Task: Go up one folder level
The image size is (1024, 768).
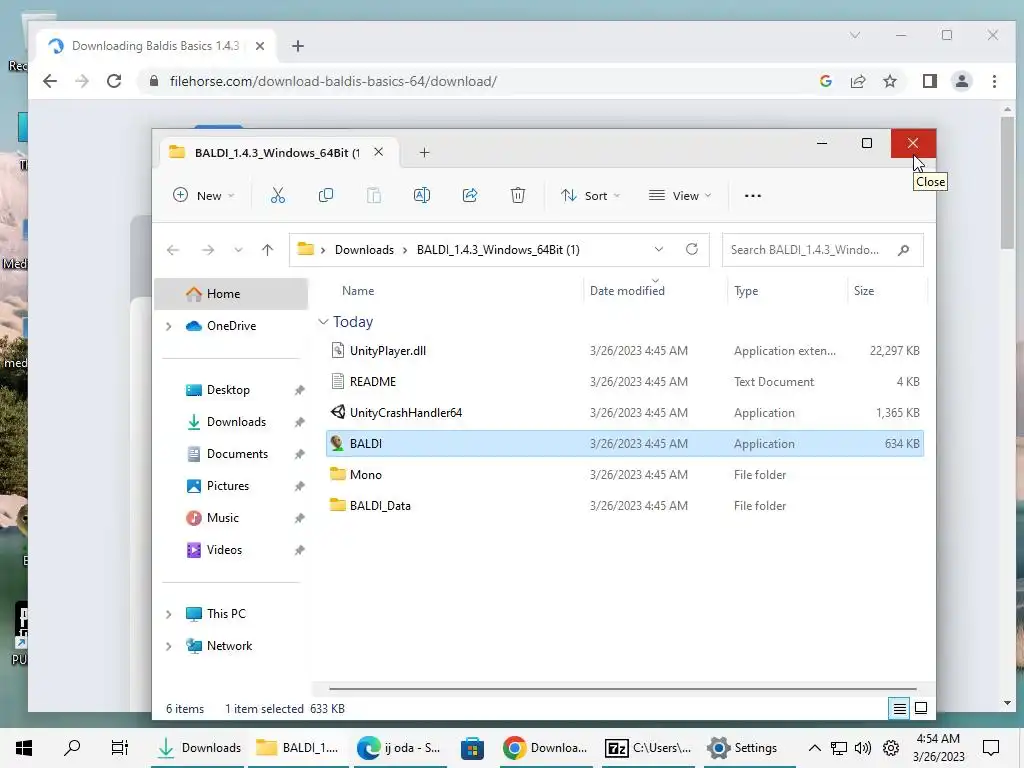Action: click(x=267, y=250)
